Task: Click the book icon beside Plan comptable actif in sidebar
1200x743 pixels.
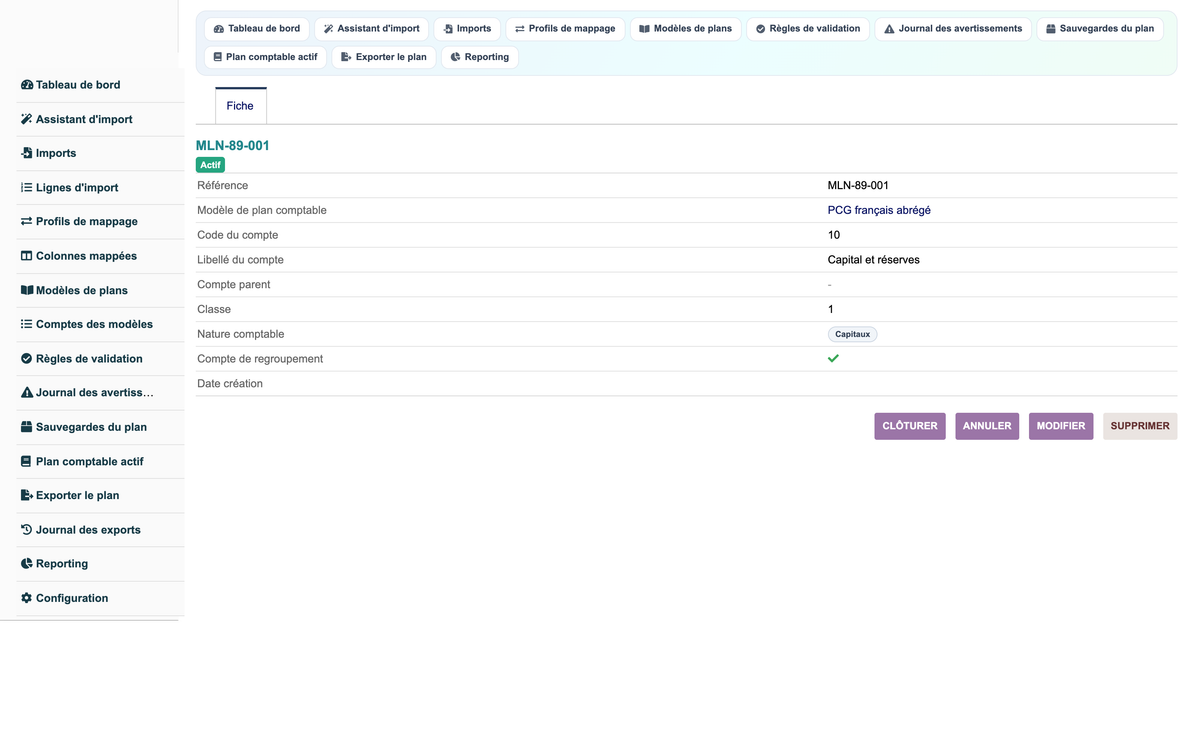Action: [x=27, y=461]
